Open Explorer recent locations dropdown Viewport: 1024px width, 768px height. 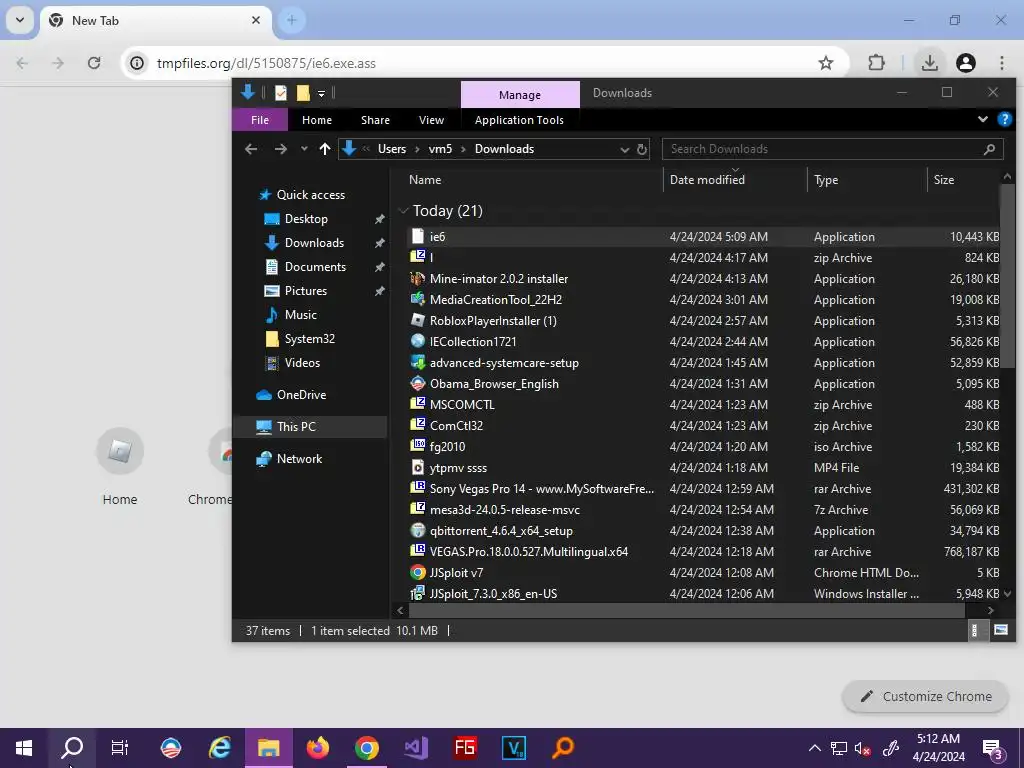tap(304, 149)
